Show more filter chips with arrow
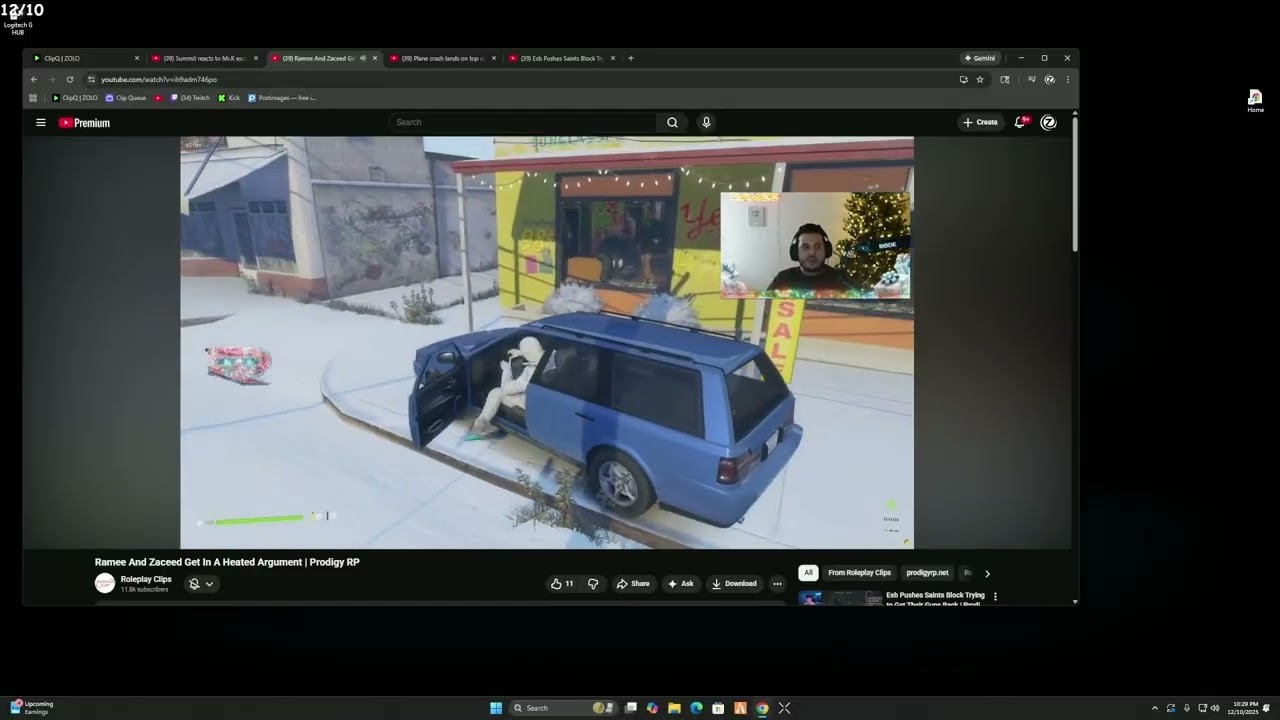This screenshot has height=720, width=1280. pos(987,573)
